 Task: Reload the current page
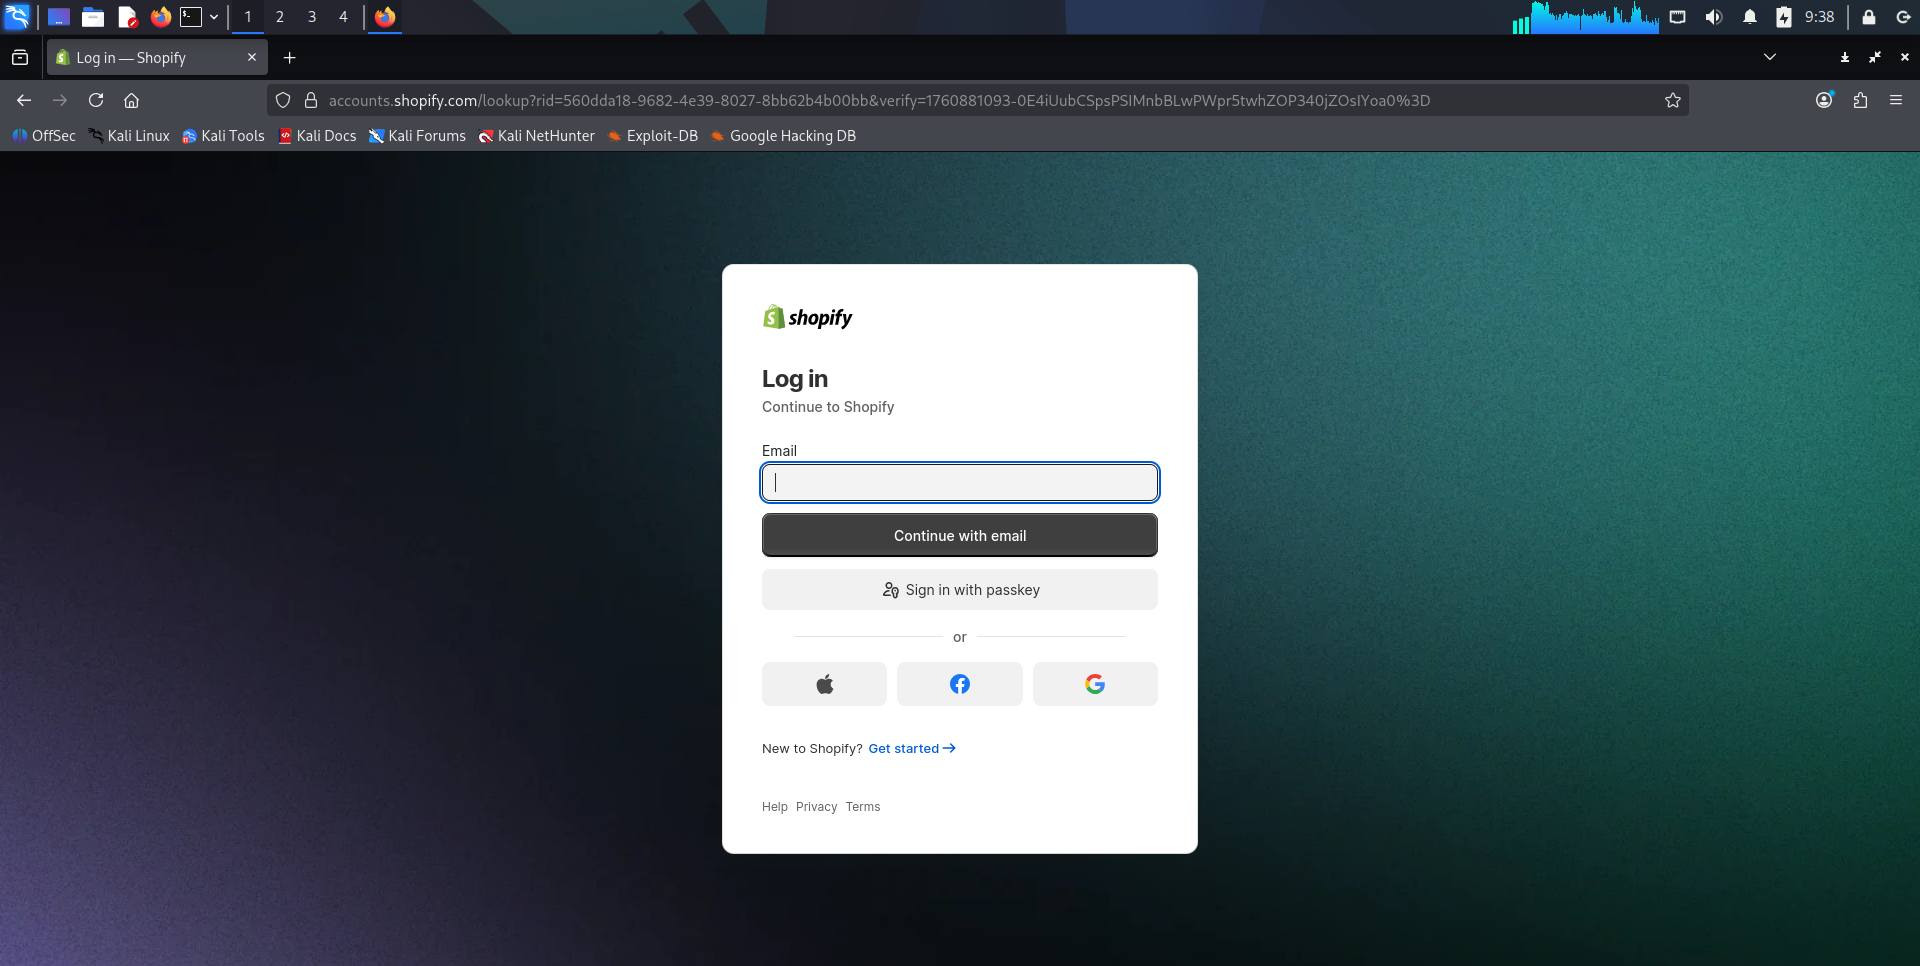click(96, 100)
